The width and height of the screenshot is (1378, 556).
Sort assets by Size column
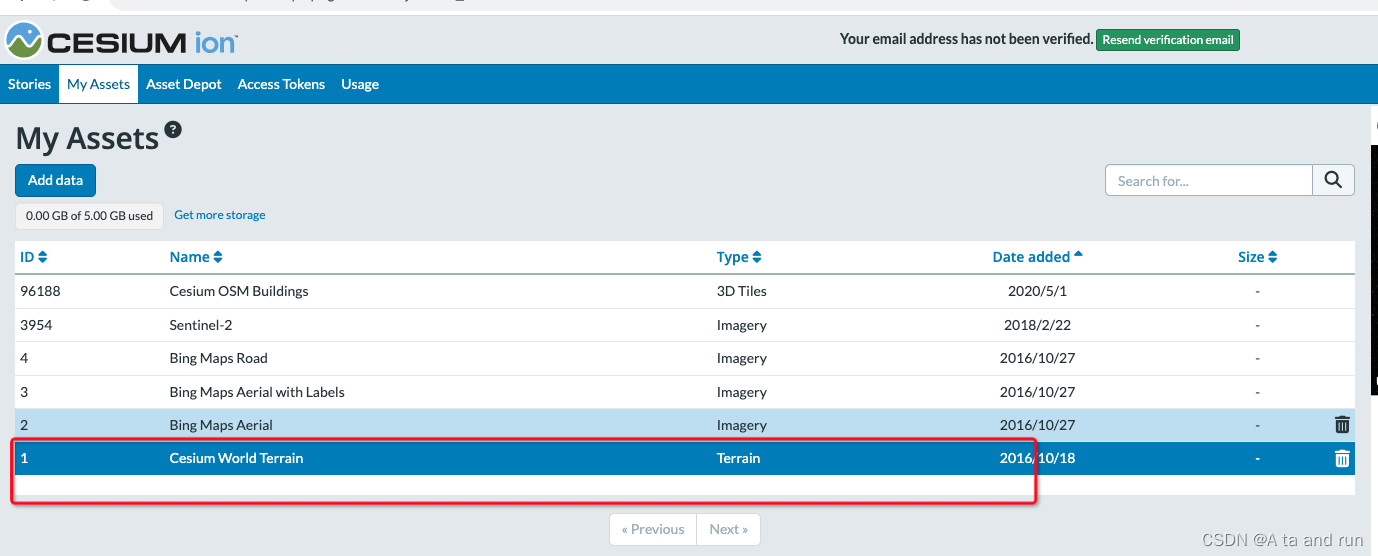1257,257
